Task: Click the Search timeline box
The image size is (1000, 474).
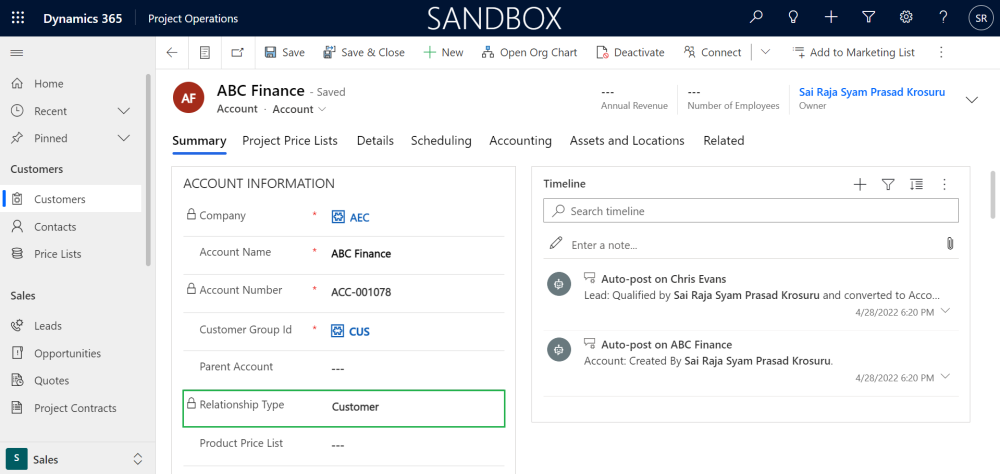Action: pyautogui.click(x=751, y=211)
